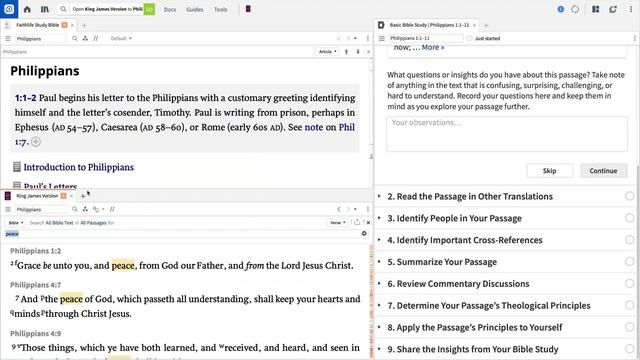Mark step 5 Summarize Your Passage complete
This screenshot has width=640, height=360.
coord(629,262)
